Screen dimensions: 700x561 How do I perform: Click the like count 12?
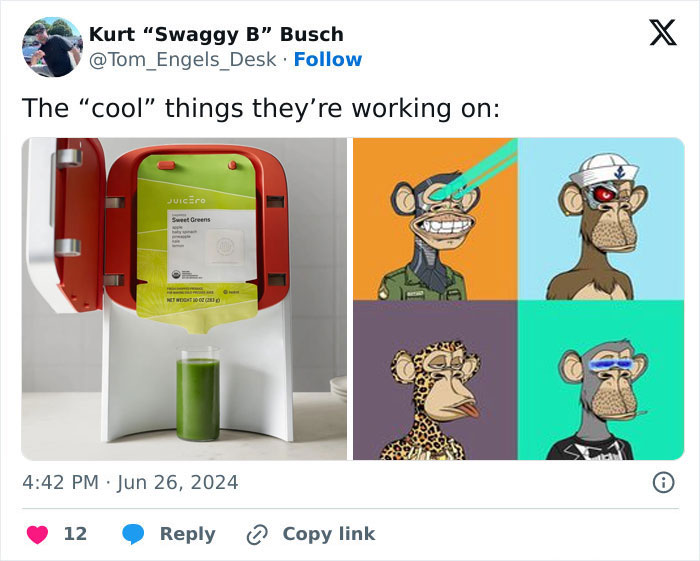click(75, 534)
